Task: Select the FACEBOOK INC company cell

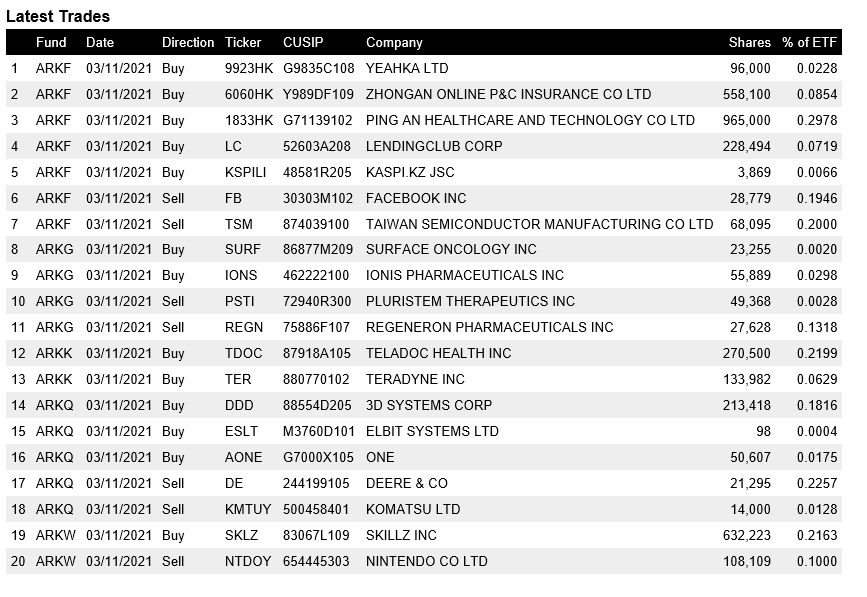Action: click(x=416, y=198)
